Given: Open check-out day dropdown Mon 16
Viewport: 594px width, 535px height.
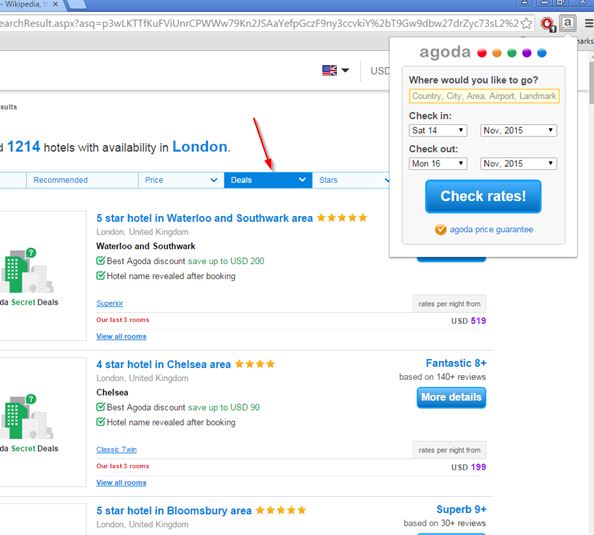Looking at the screenshot, I should [438, 164].
